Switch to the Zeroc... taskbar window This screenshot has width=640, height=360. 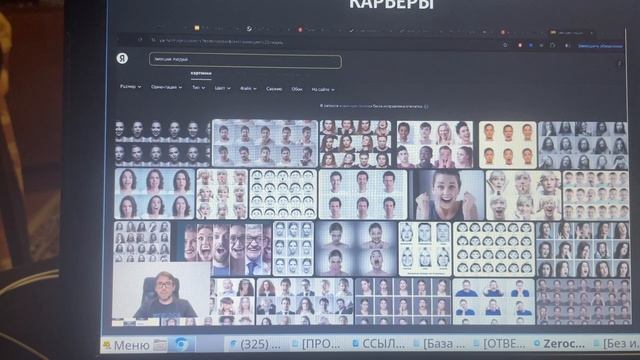[559, 344]
